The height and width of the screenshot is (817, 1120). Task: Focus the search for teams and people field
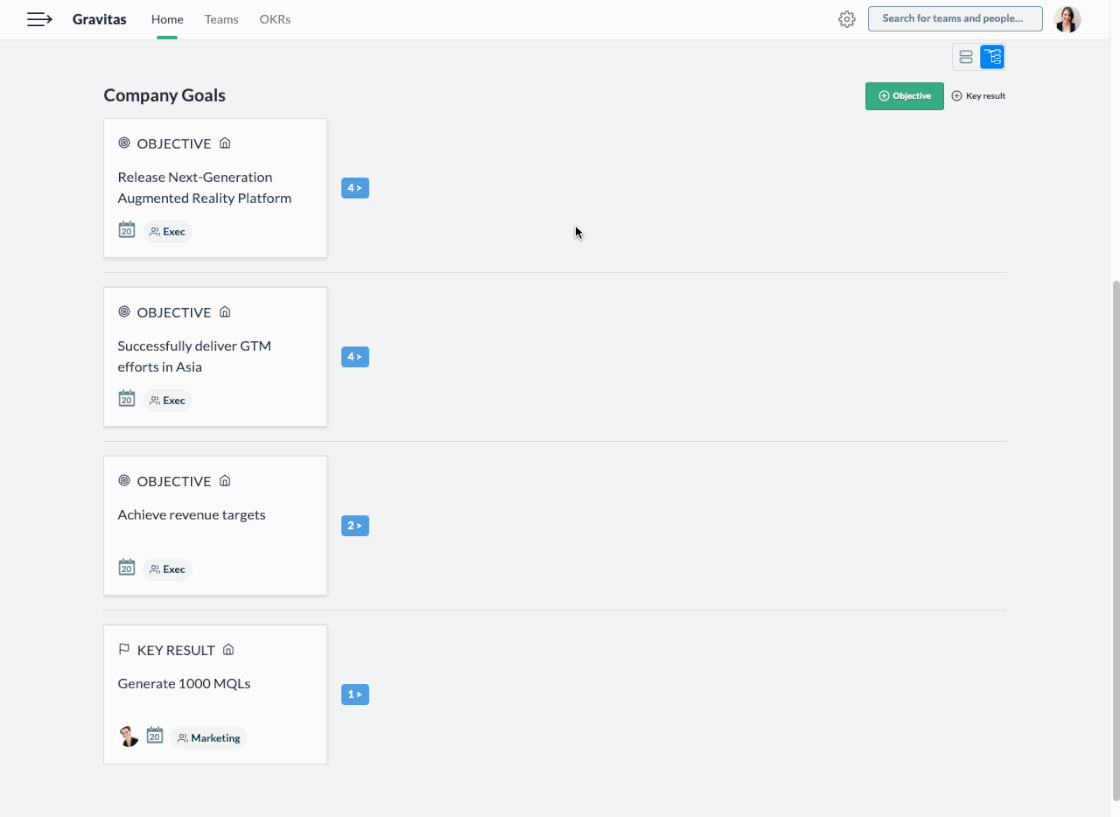(955, 19)
